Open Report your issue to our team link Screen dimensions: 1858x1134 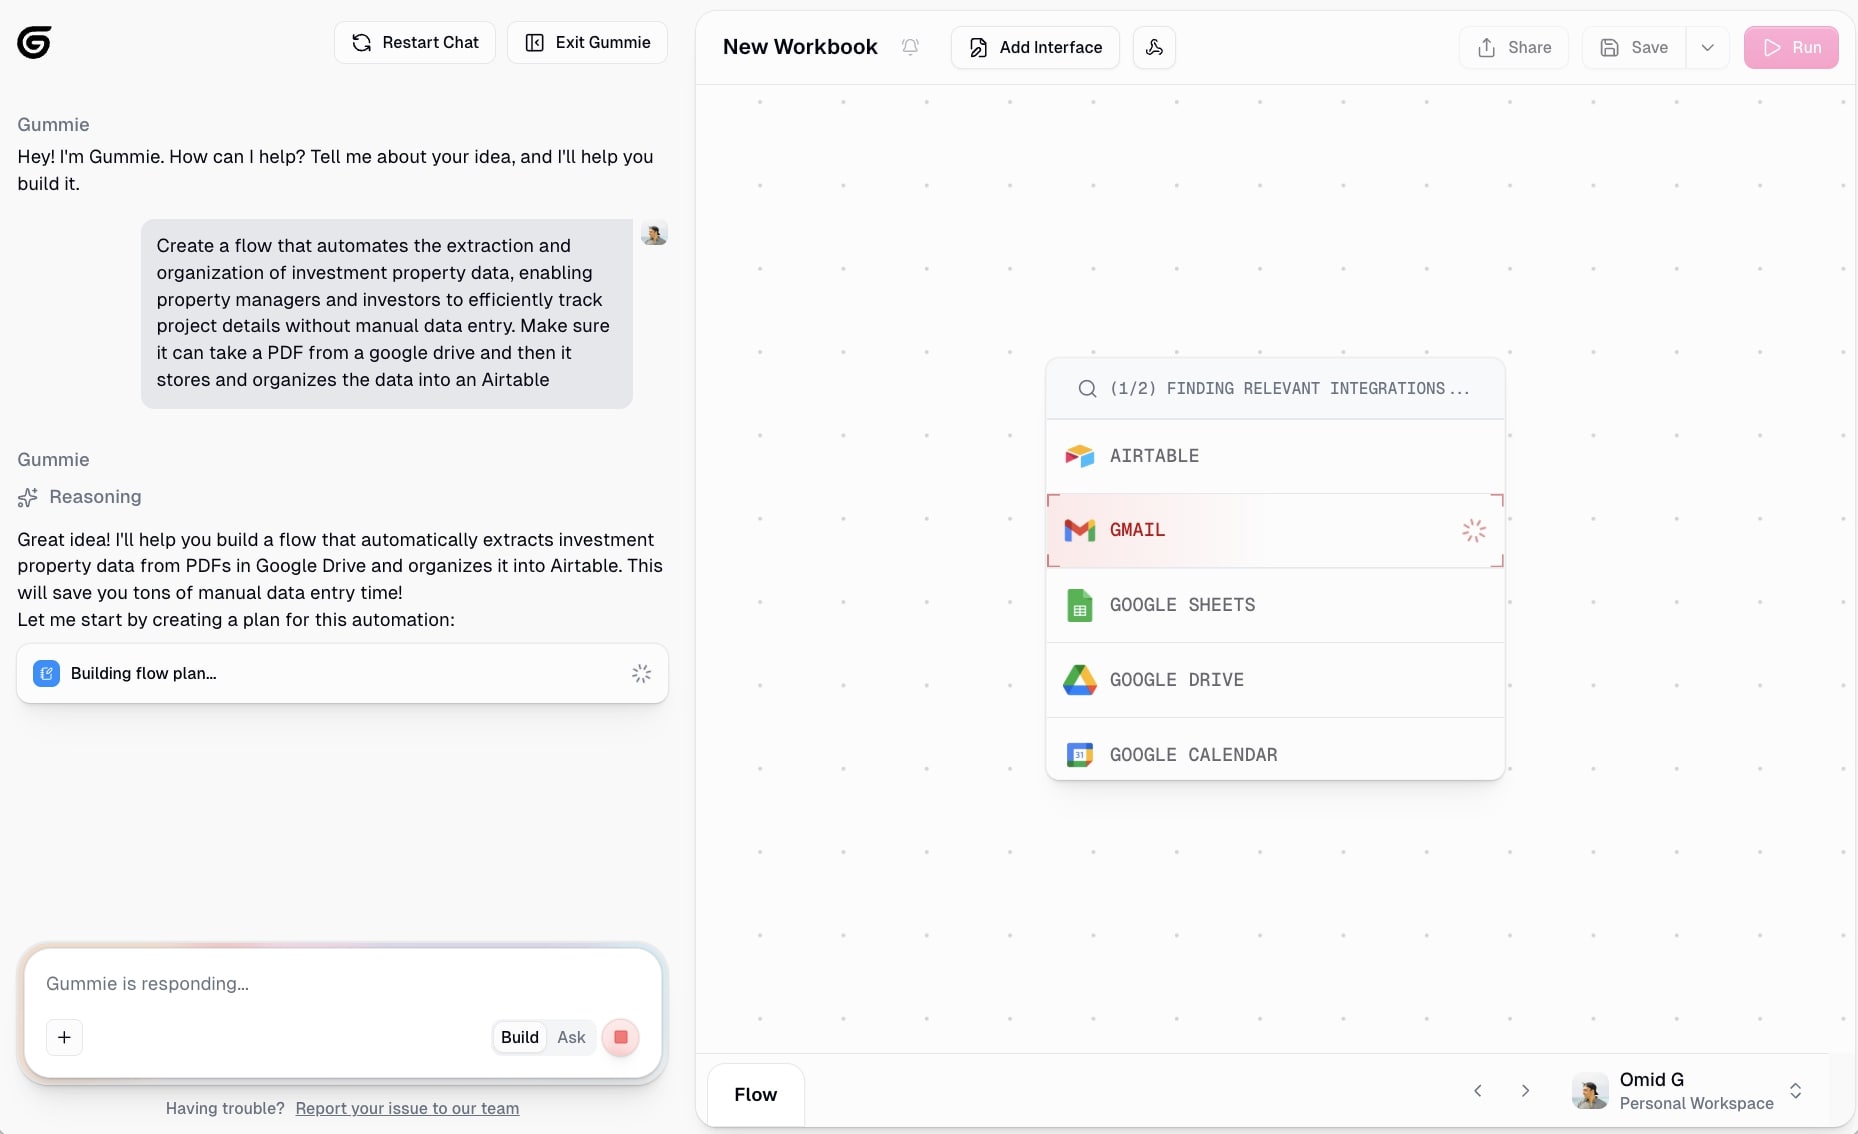click(407, 1108)
